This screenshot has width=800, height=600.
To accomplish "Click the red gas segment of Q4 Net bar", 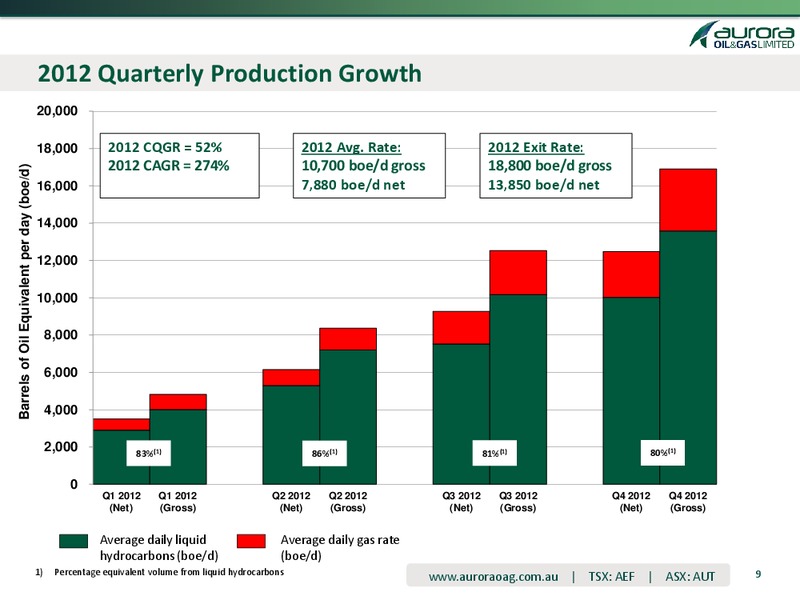I will (x=631, y=274).
